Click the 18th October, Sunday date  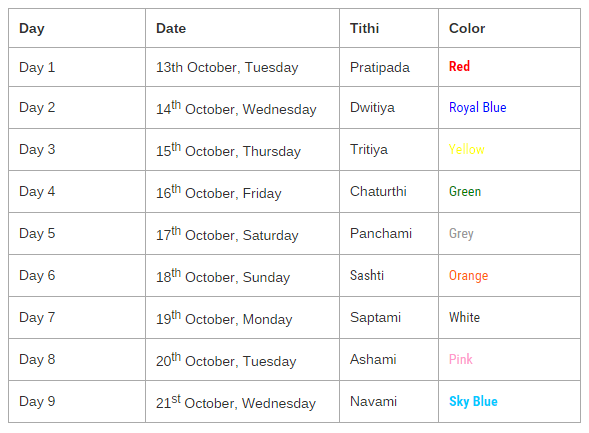[223, 276]
